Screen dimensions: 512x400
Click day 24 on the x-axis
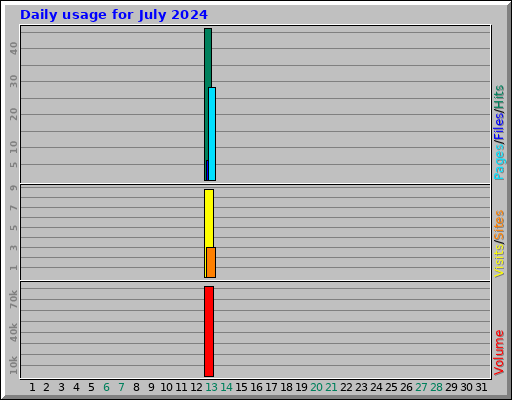[x=376, y=387]
